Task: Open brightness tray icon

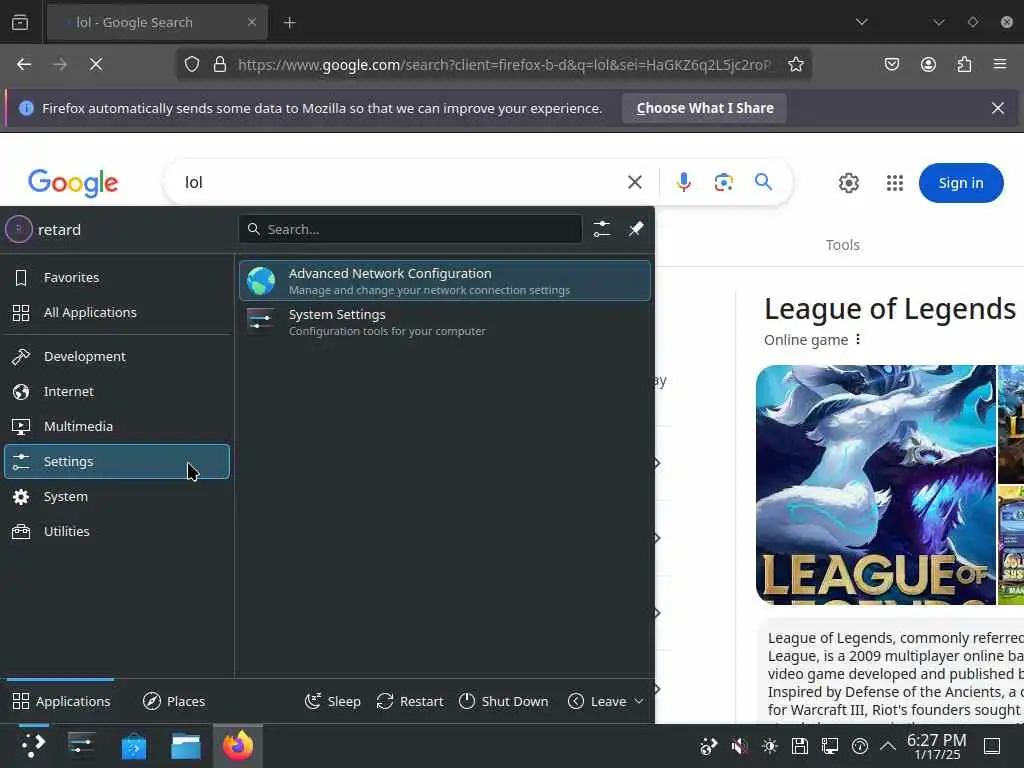Action: point(769,746)
